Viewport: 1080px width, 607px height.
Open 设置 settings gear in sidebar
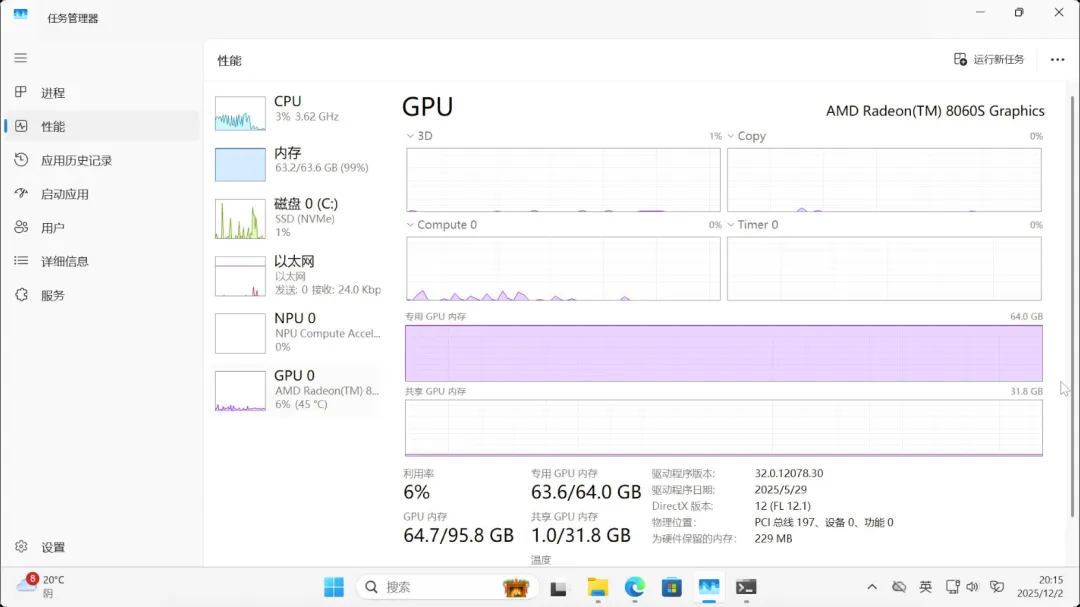(x=20, y=547)
